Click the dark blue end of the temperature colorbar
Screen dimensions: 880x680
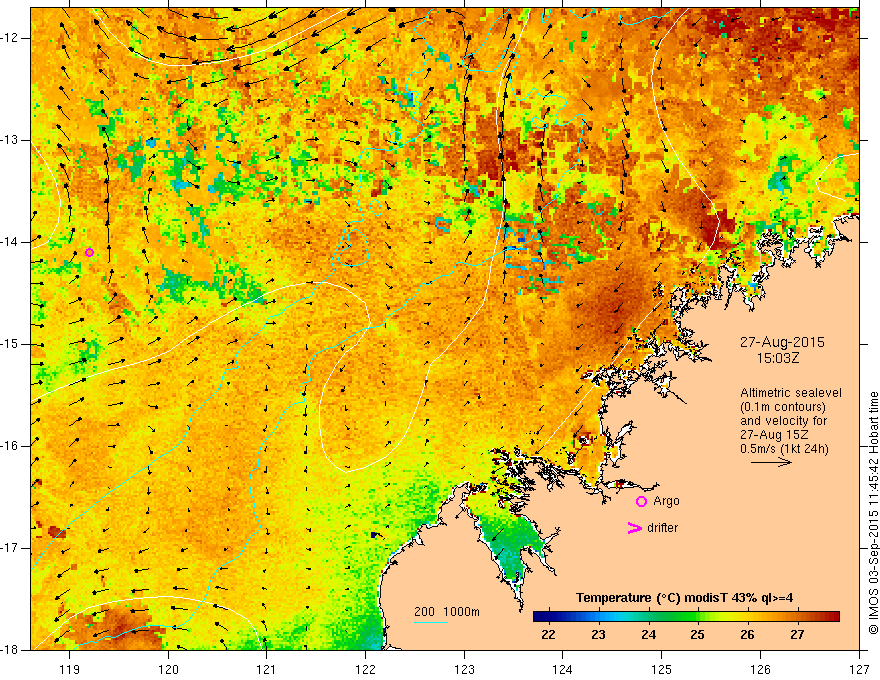pos(540,617)
